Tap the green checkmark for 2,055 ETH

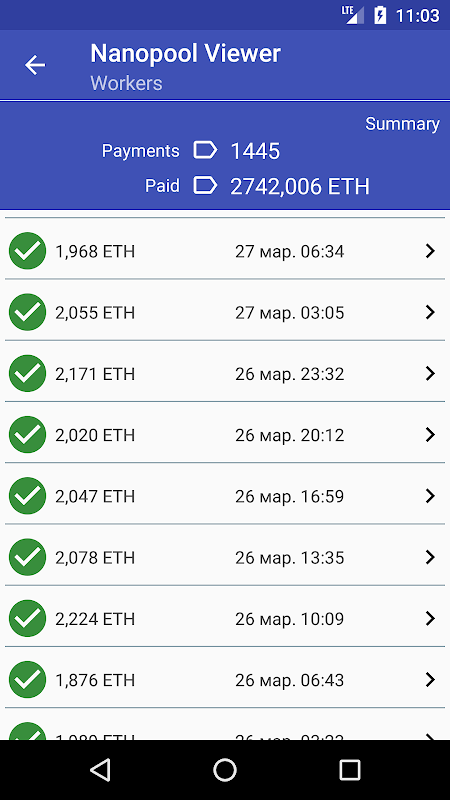tap(28, 312)
